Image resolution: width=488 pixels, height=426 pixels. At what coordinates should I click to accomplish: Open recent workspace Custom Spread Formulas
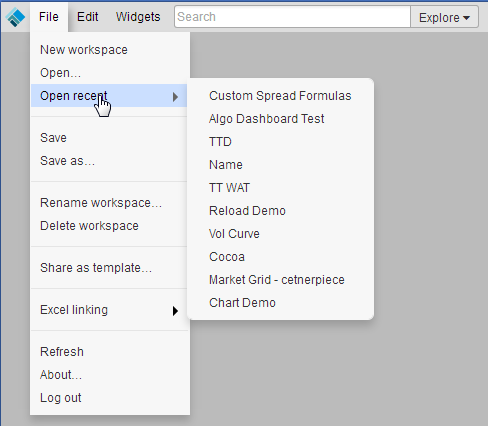(280, 96)
